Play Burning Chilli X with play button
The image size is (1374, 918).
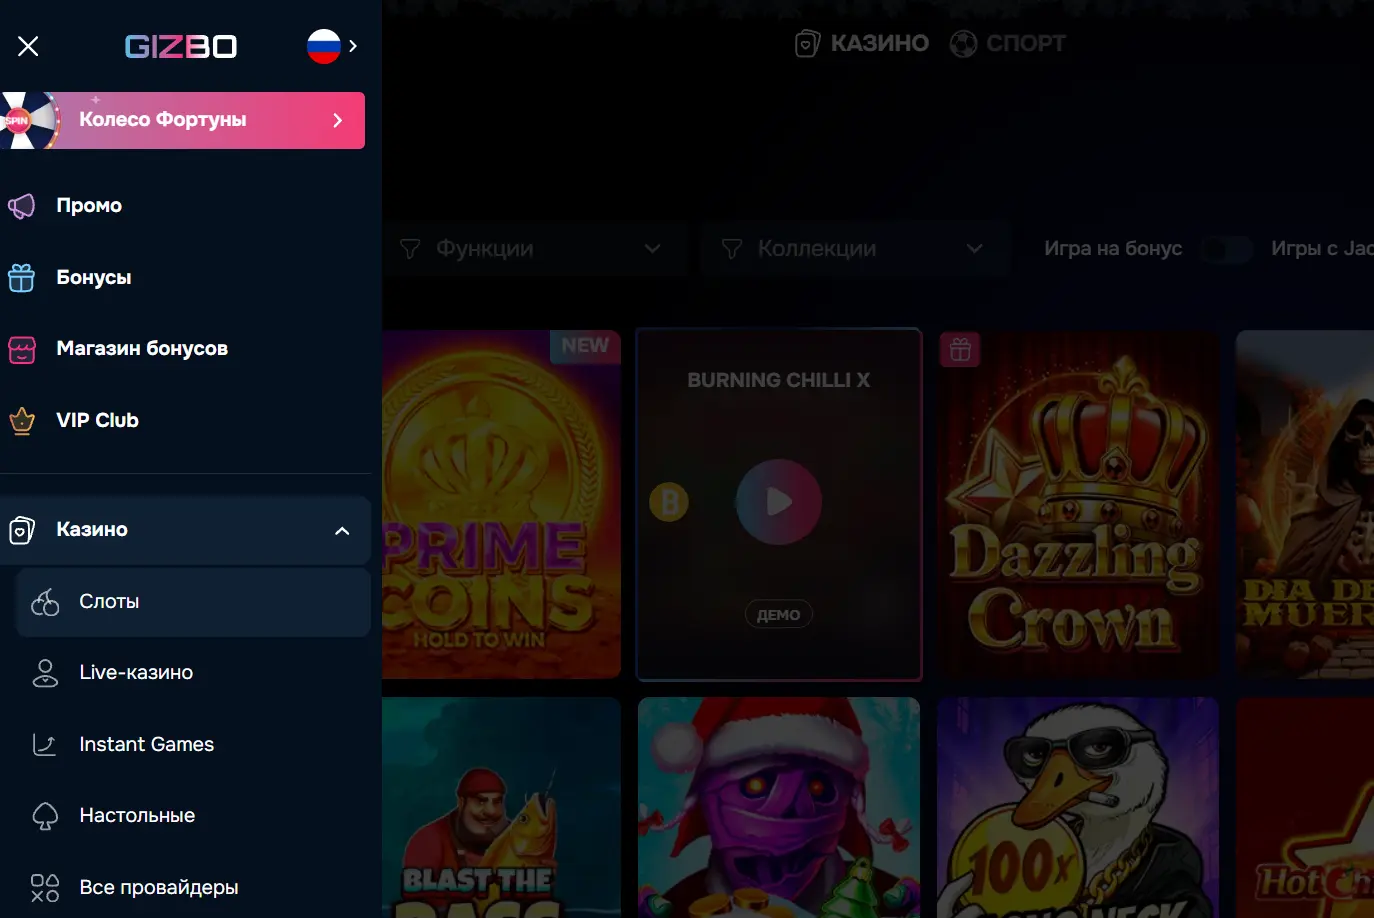click(x=779, y=502)
